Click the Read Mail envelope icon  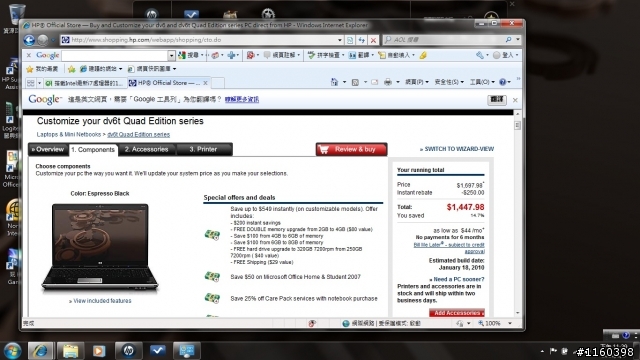coord(375,82)
